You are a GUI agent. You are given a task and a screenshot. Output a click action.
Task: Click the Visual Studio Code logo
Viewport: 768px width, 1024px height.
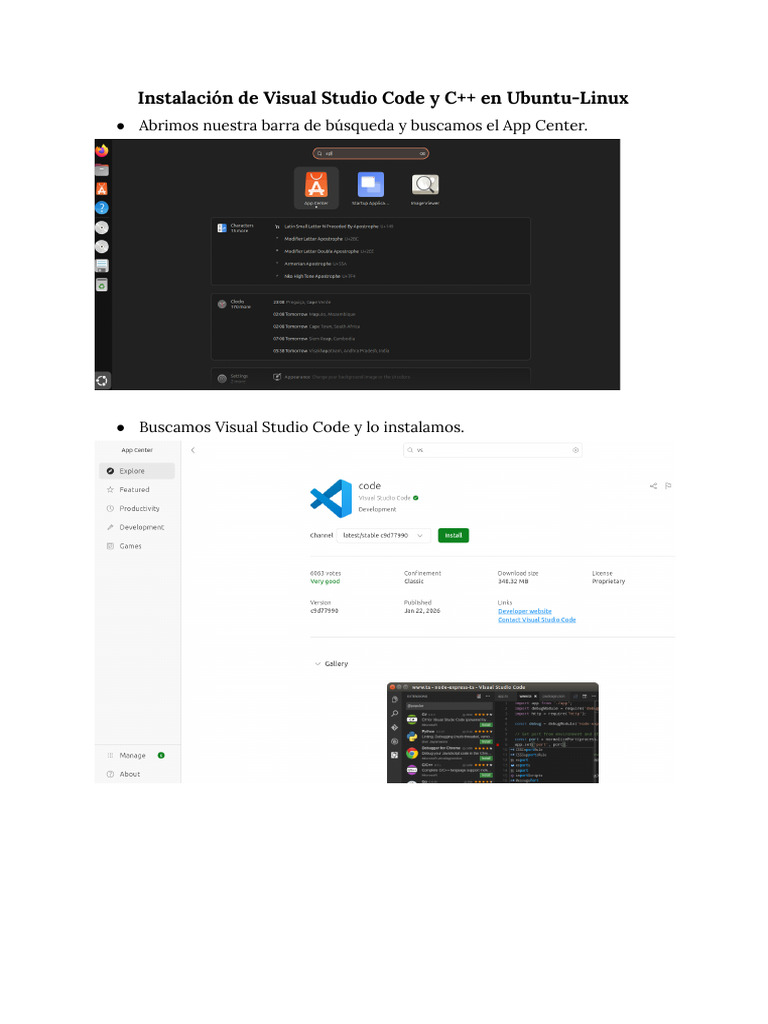[x=331, y=499]
